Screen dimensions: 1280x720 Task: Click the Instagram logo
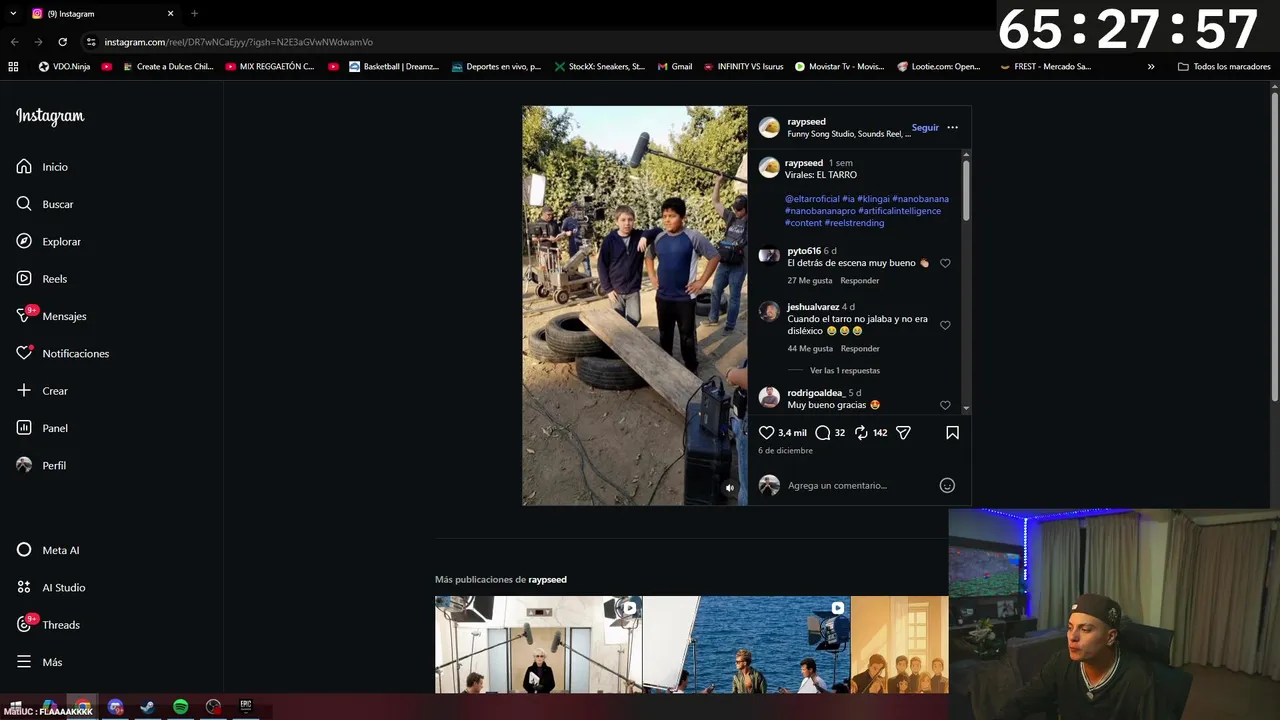(50, 116)
